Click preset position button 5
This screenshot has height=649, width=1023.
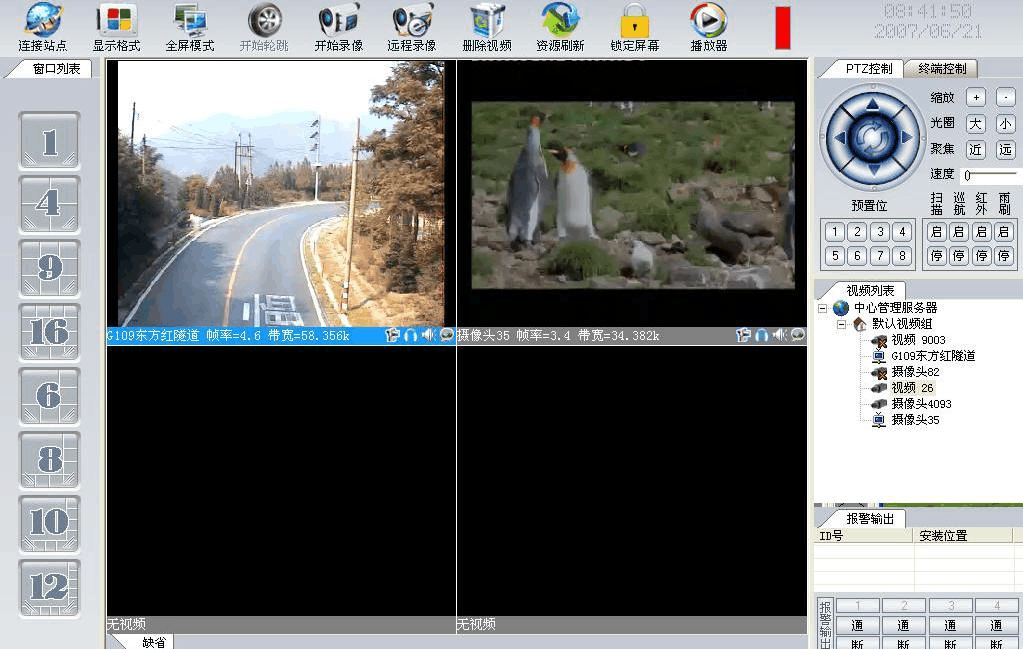coord(834,256)
